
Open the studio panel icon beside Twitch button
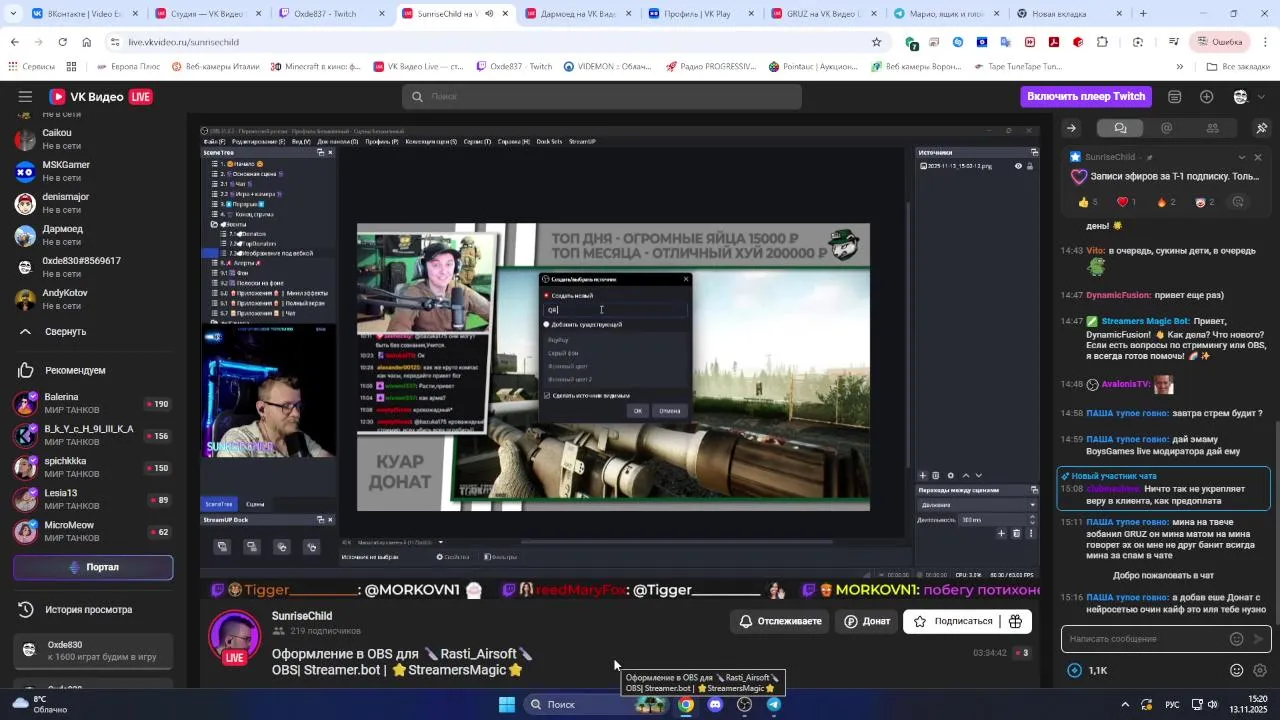pos(1175,97)
